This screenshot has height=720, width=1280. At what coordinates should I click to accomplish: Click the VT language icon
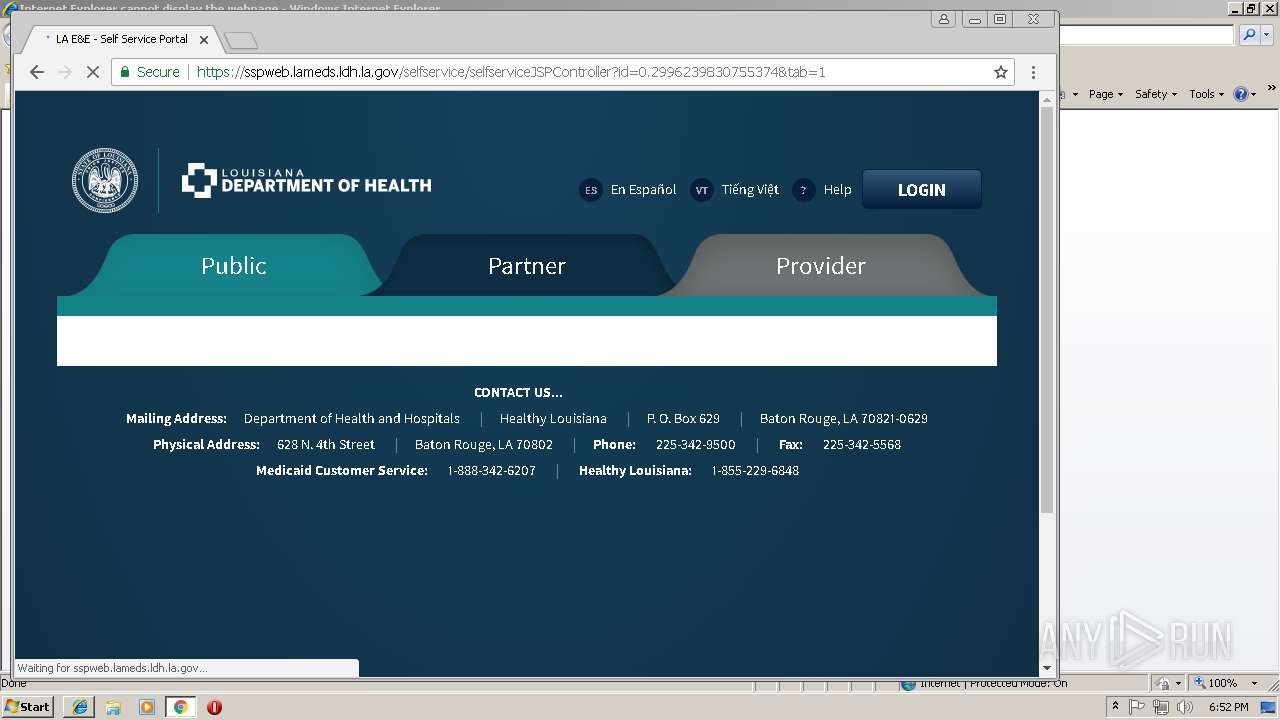(702, 190)
